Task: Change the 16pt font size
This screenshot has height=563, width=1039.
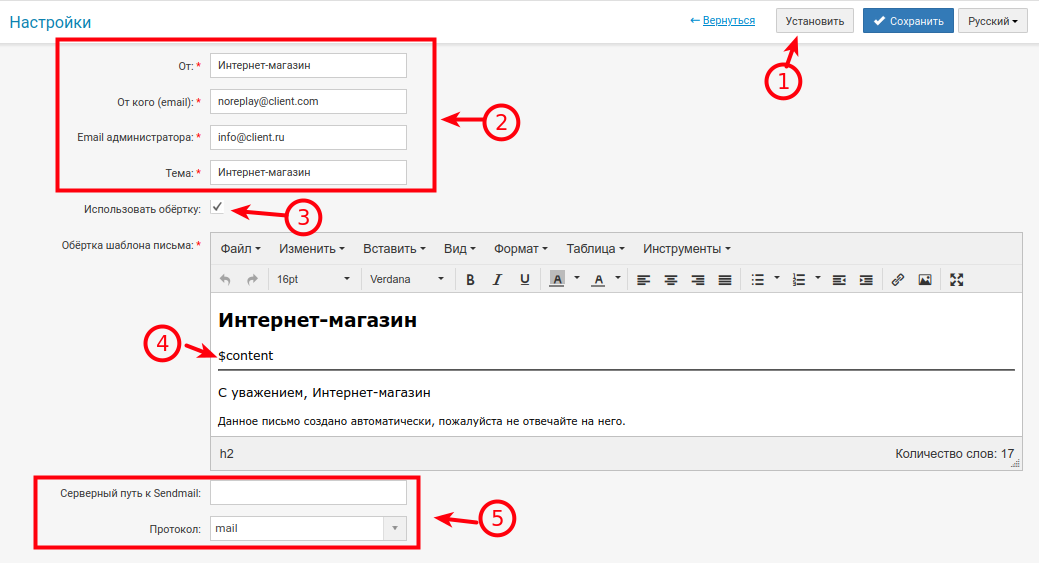Action: (x=313, y=280)
